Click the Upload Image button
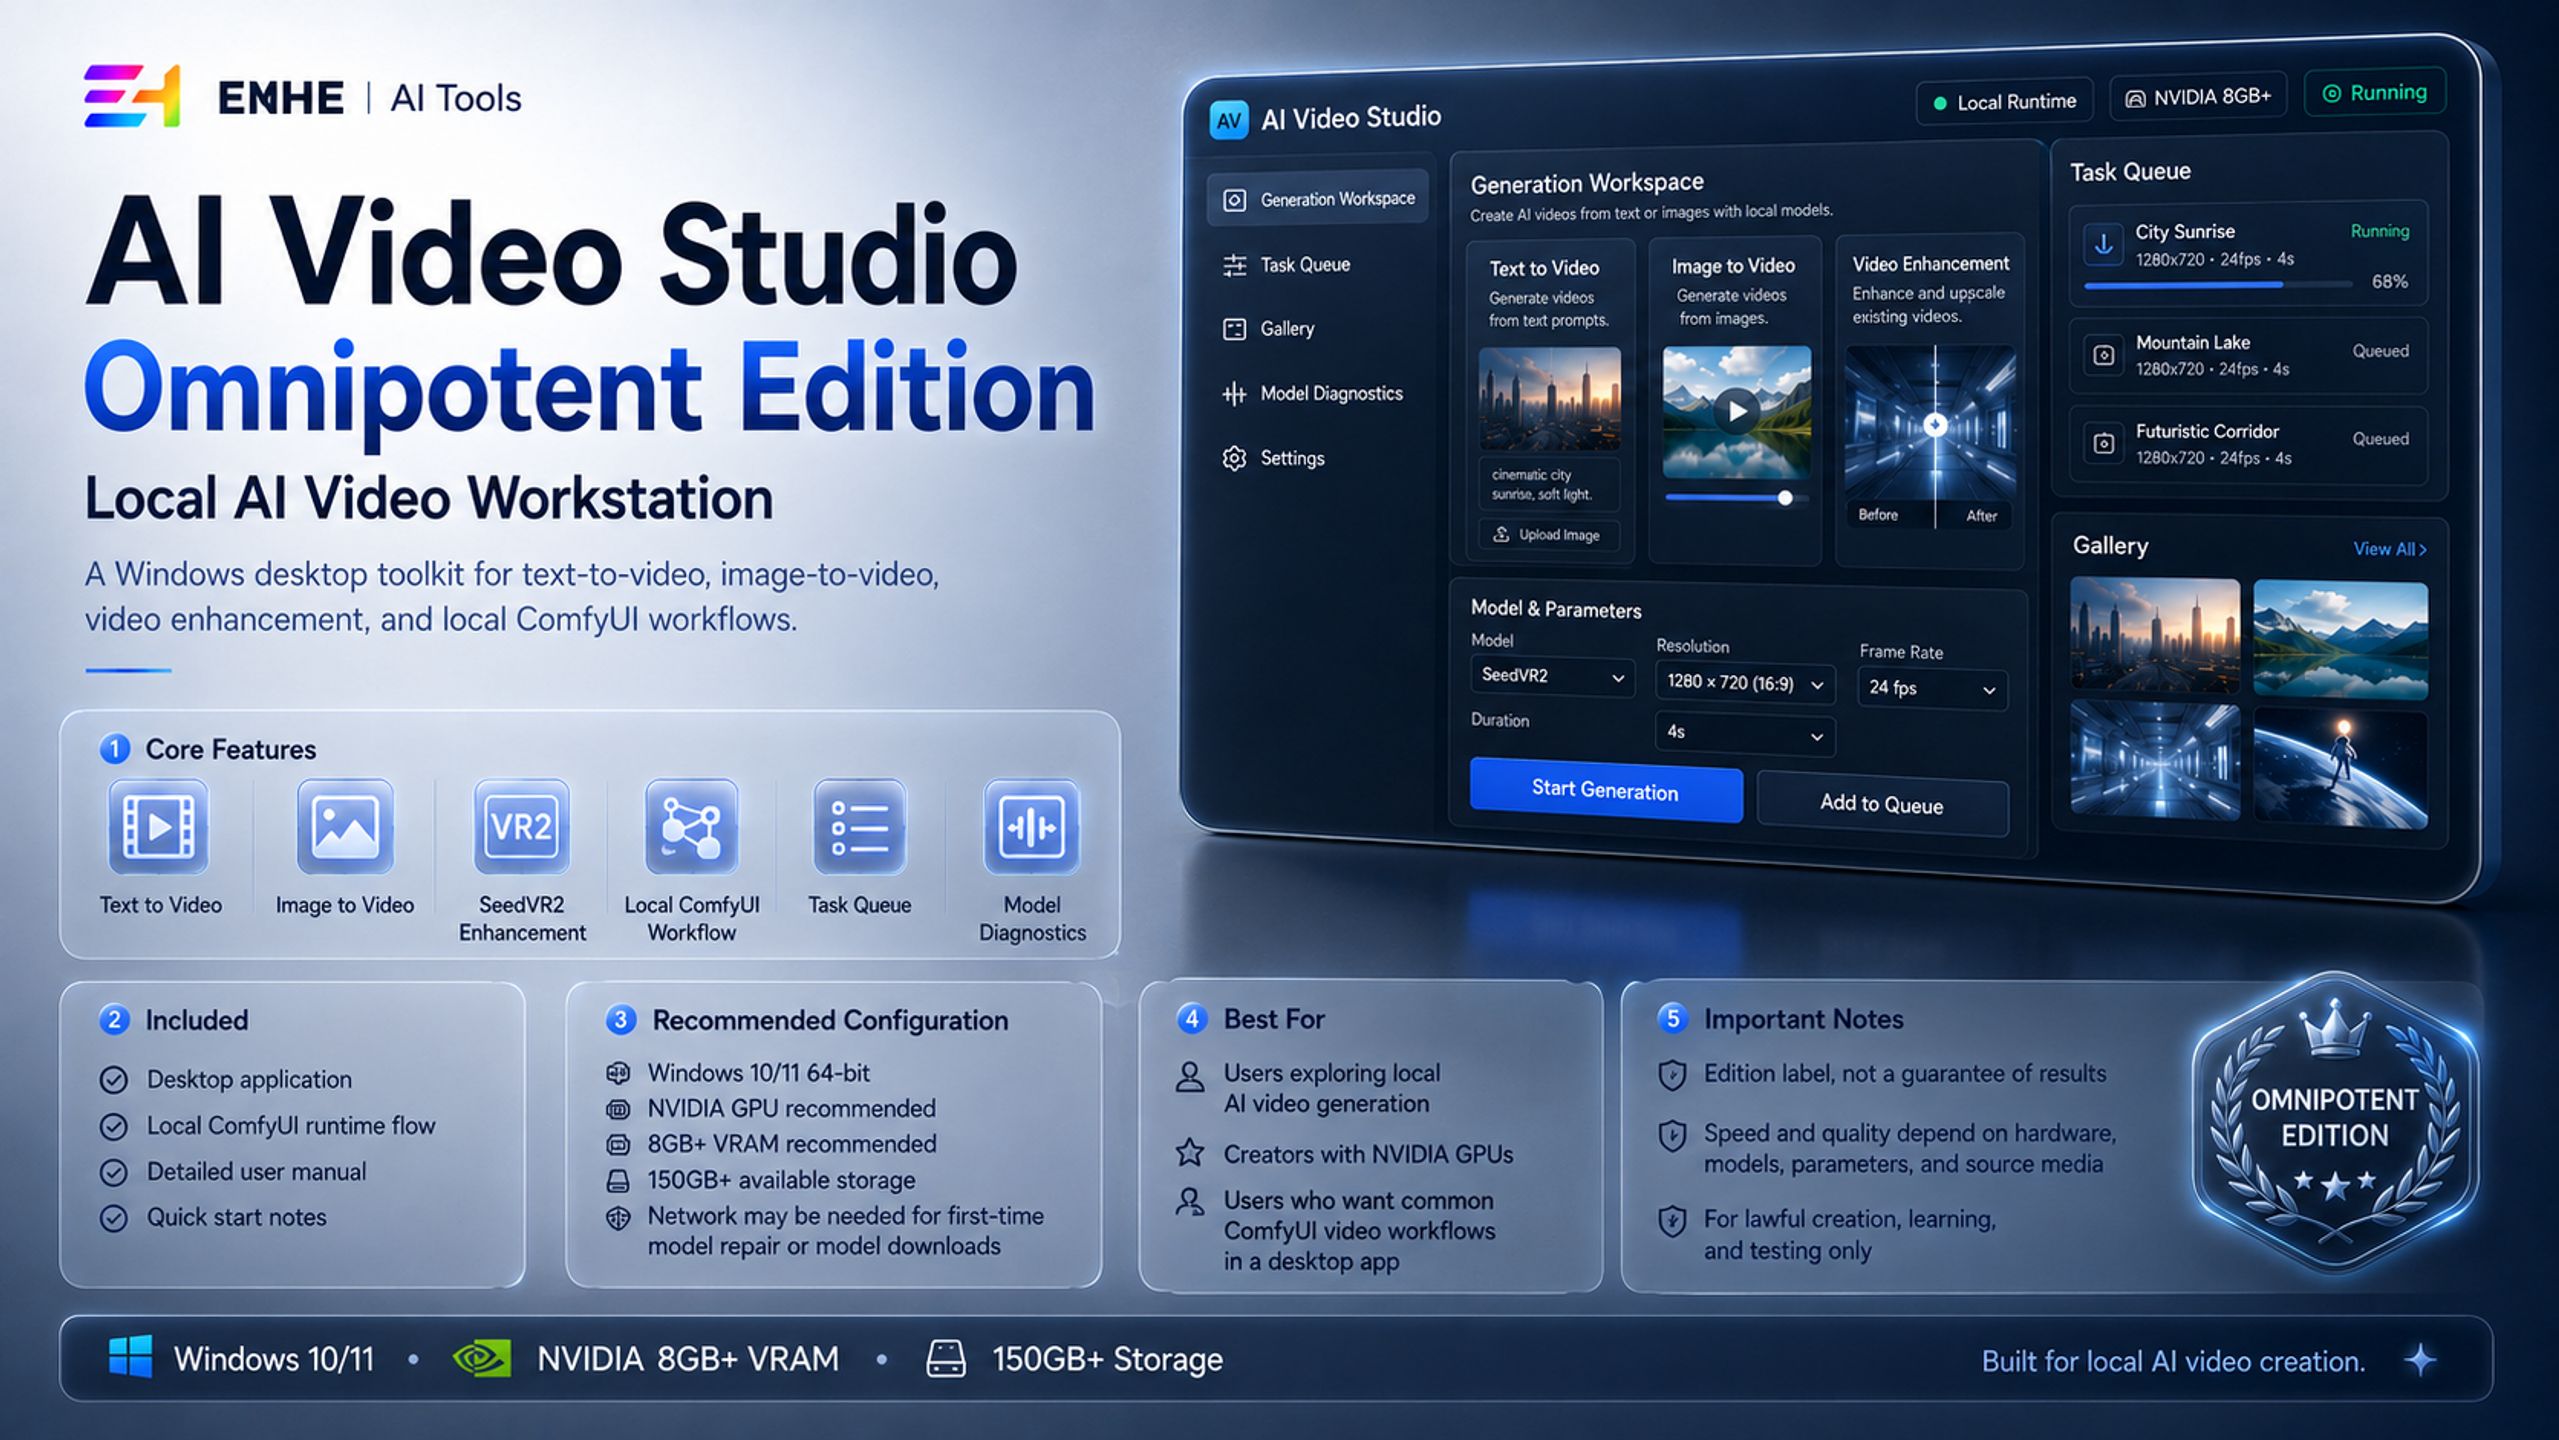Screen dimensions: 2559x1440 coord(1549,535)
